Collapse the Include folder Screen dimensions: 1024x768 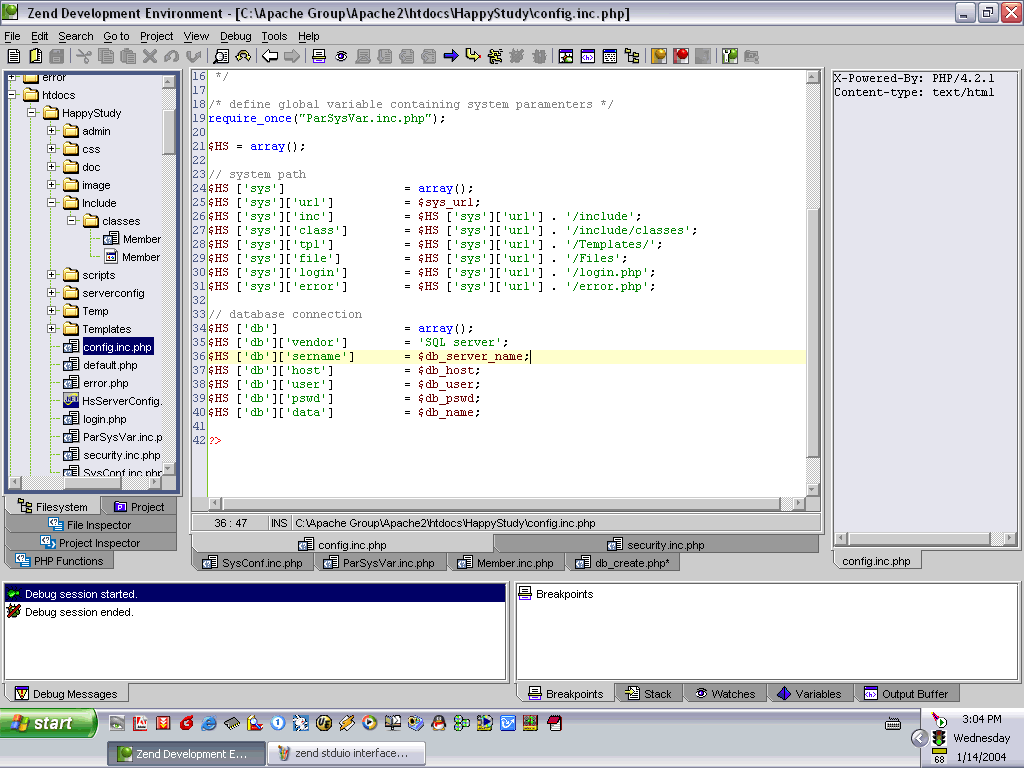[x=52, y=202]
